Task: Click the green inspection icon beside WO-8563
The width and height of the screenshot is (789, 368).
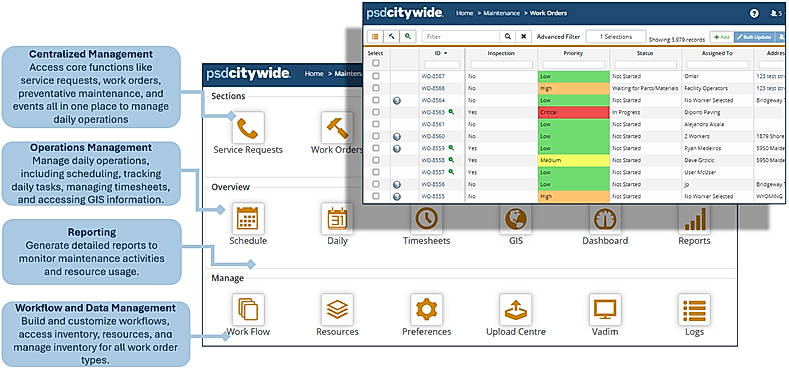Action: pyautogui.click(x=451, y=112)
